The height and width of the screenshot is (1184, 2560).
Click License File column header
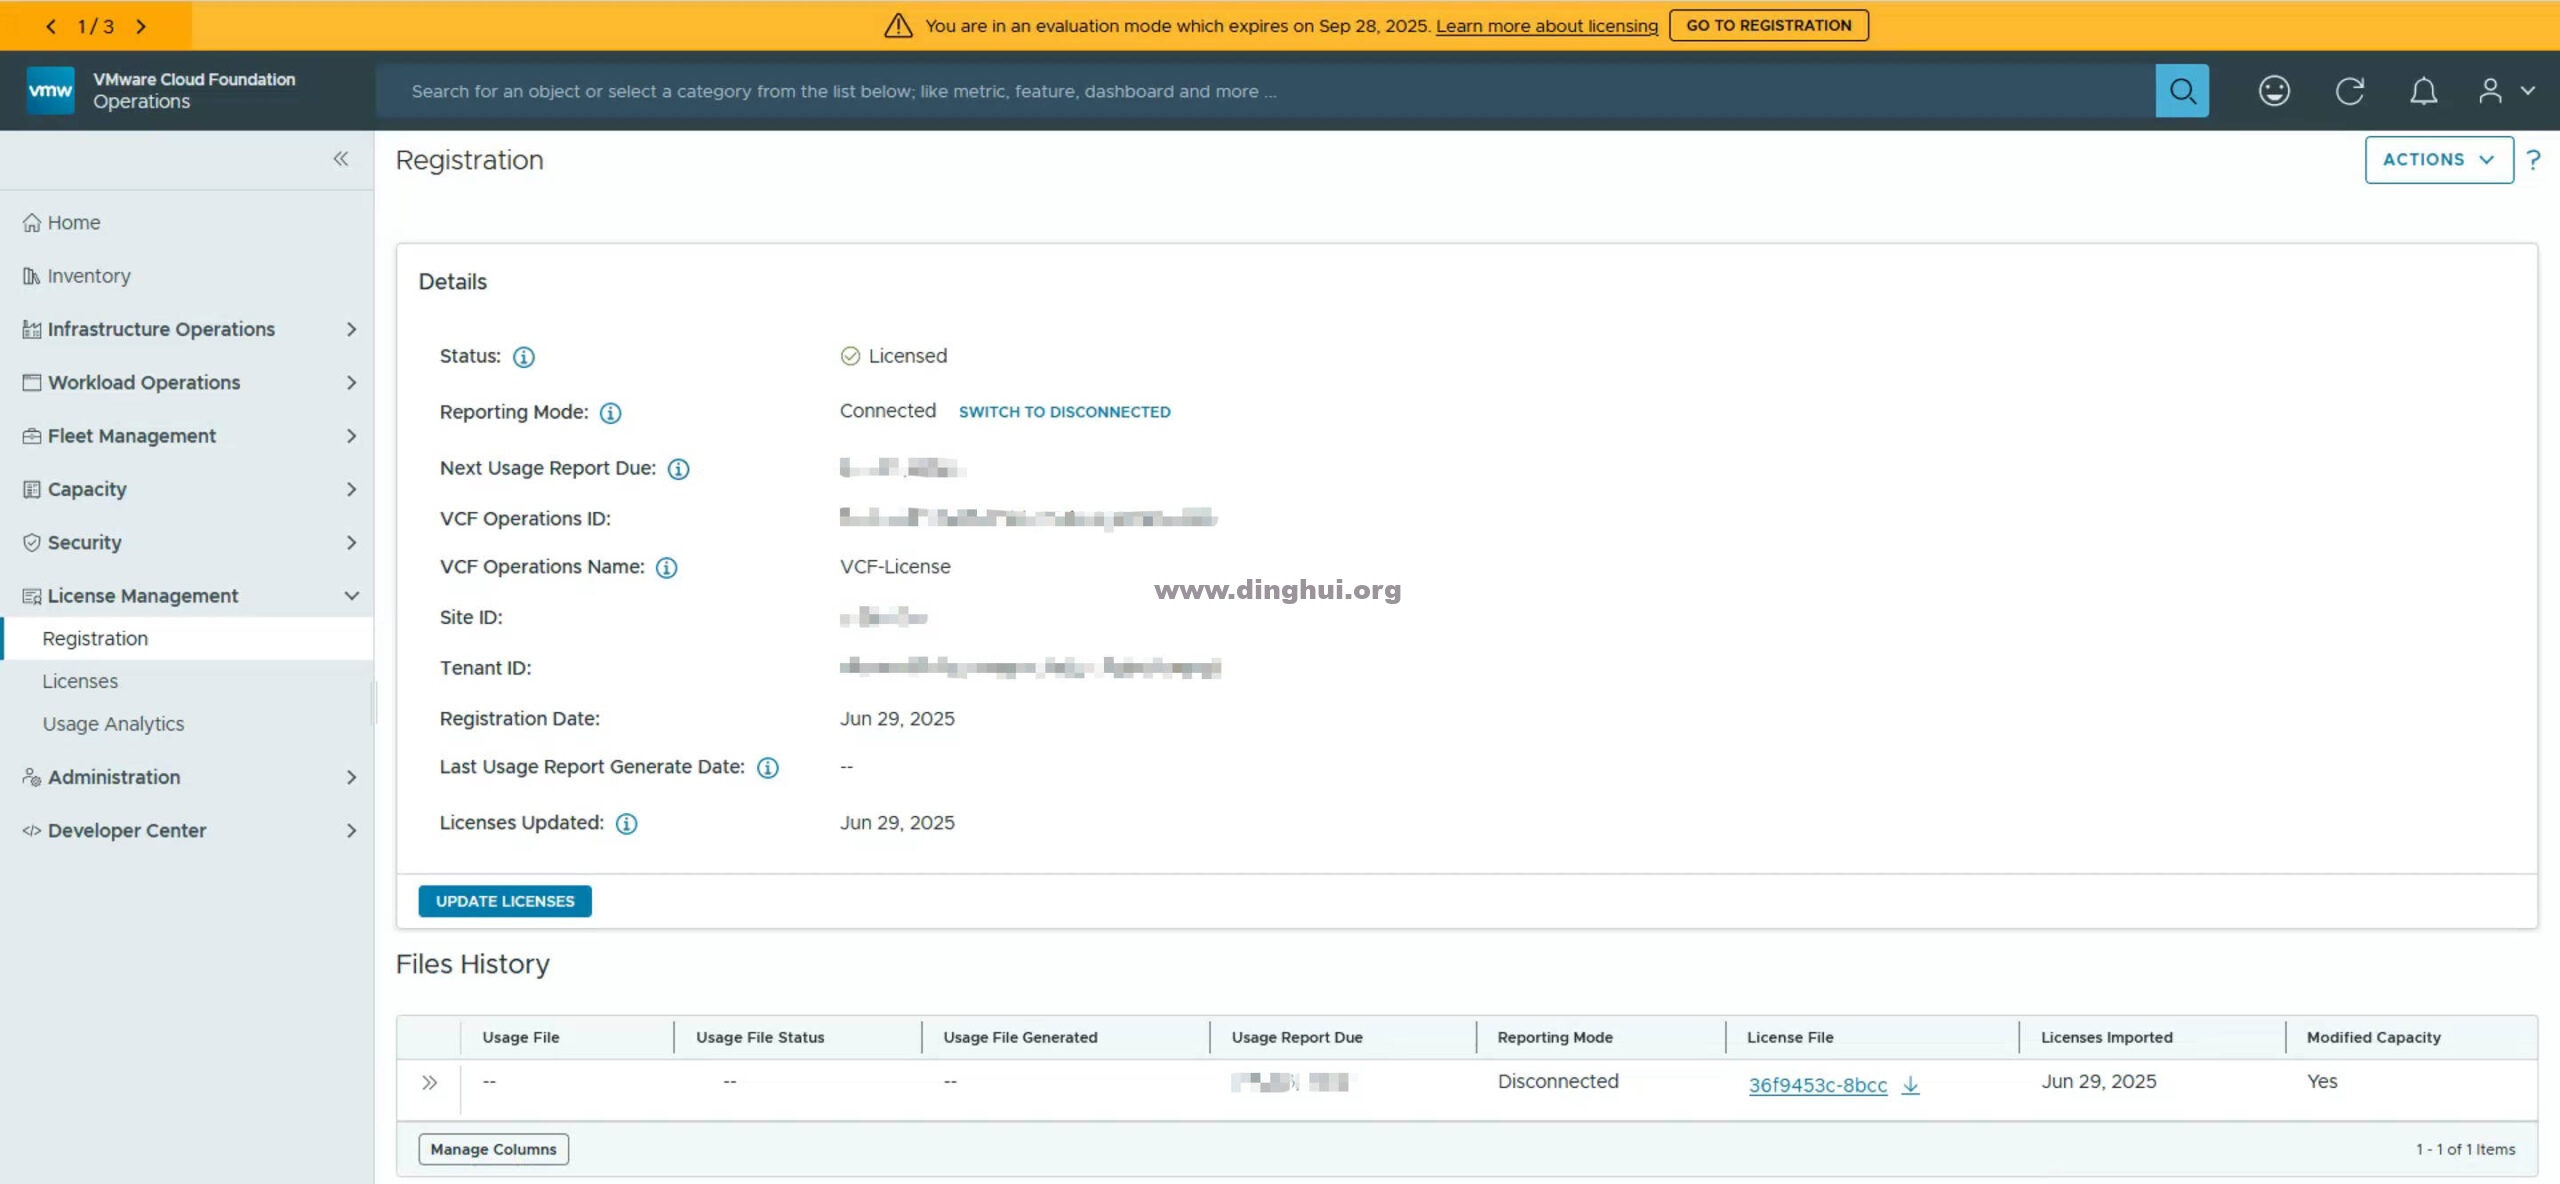click(1790, 1038)
